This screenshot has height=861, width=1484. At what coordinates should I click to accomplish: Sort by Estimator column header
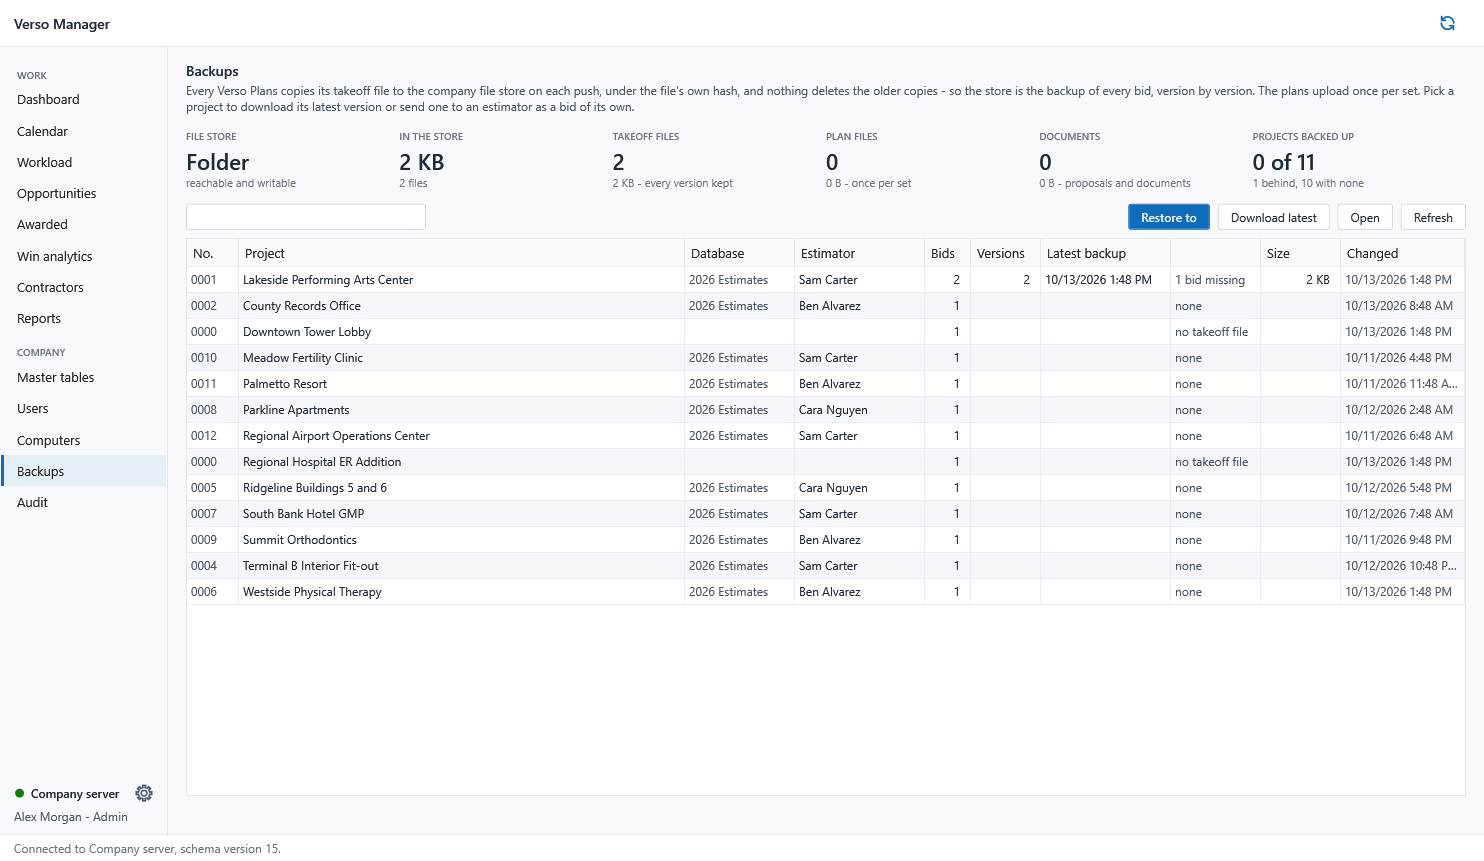coord(859,253)
